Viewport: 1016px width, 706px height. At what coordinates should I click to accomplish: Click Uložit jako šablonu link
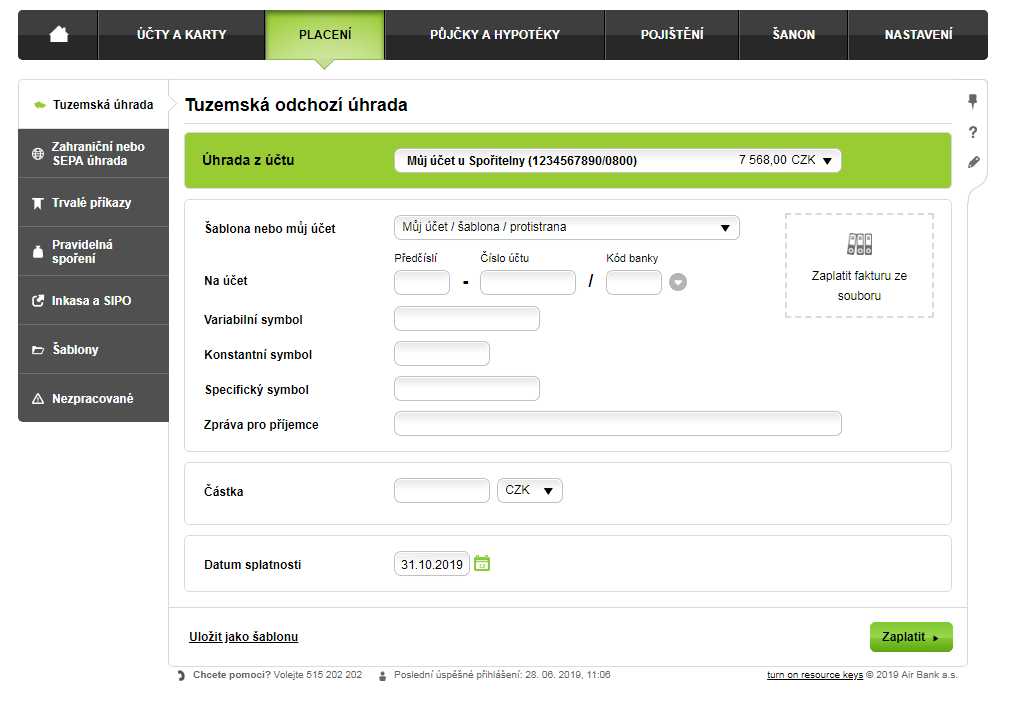tap(243, 637)
